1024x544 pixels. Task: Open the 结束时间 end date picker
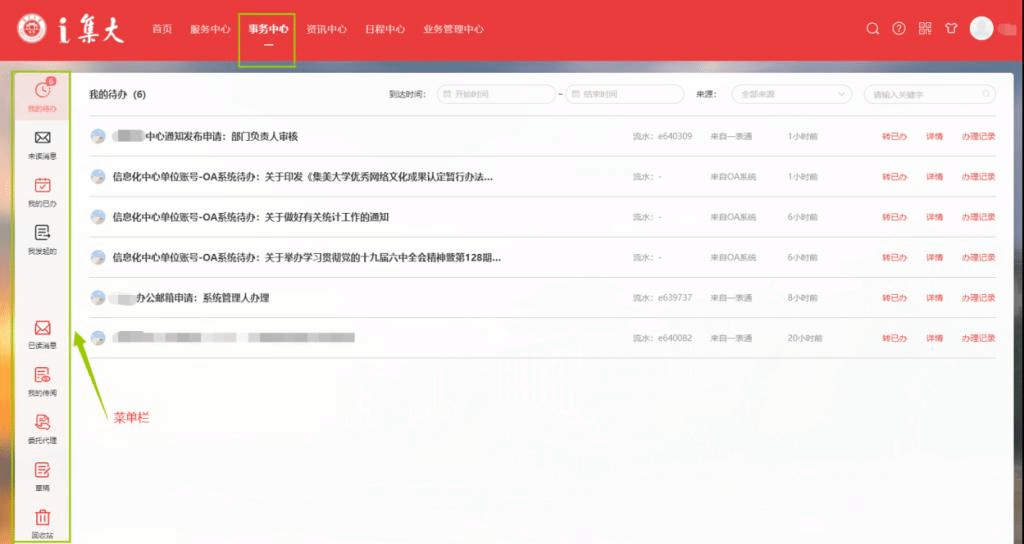pyautogui.click(x=624, y=94)
